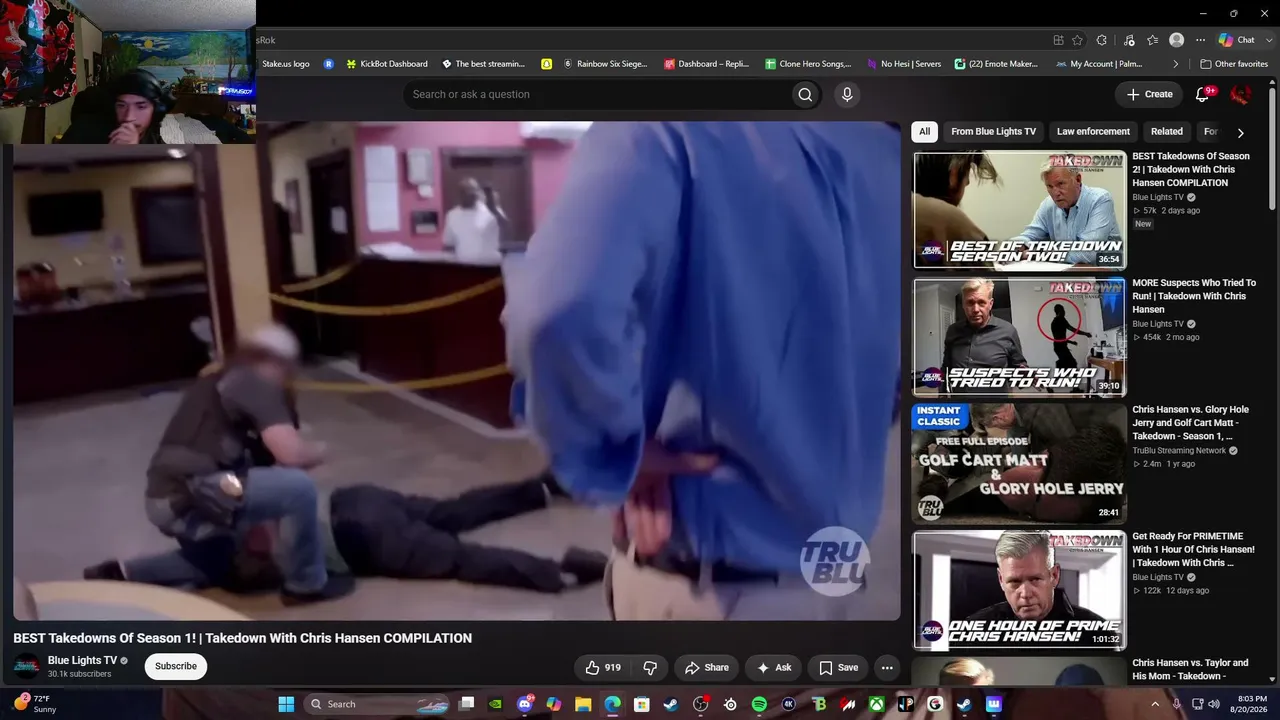This screenshot has height=720, width=1280.
Task: Open the One Hour of Prime Chris Hansen thumbnail
Action: (1019, 590)
